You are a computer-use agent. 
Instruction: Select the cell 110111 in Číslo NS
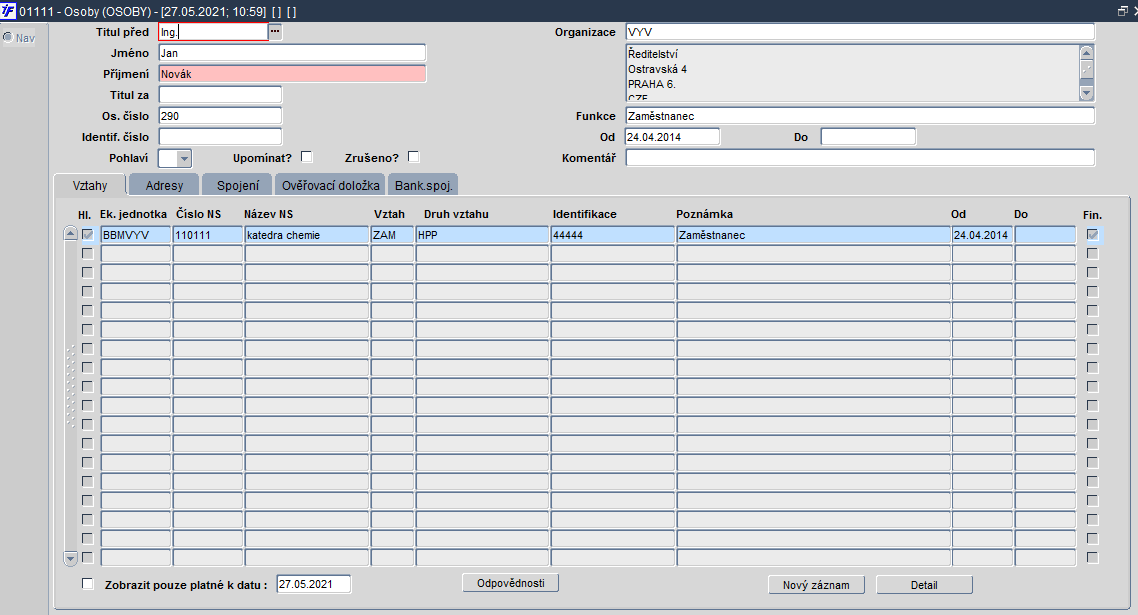208,235
